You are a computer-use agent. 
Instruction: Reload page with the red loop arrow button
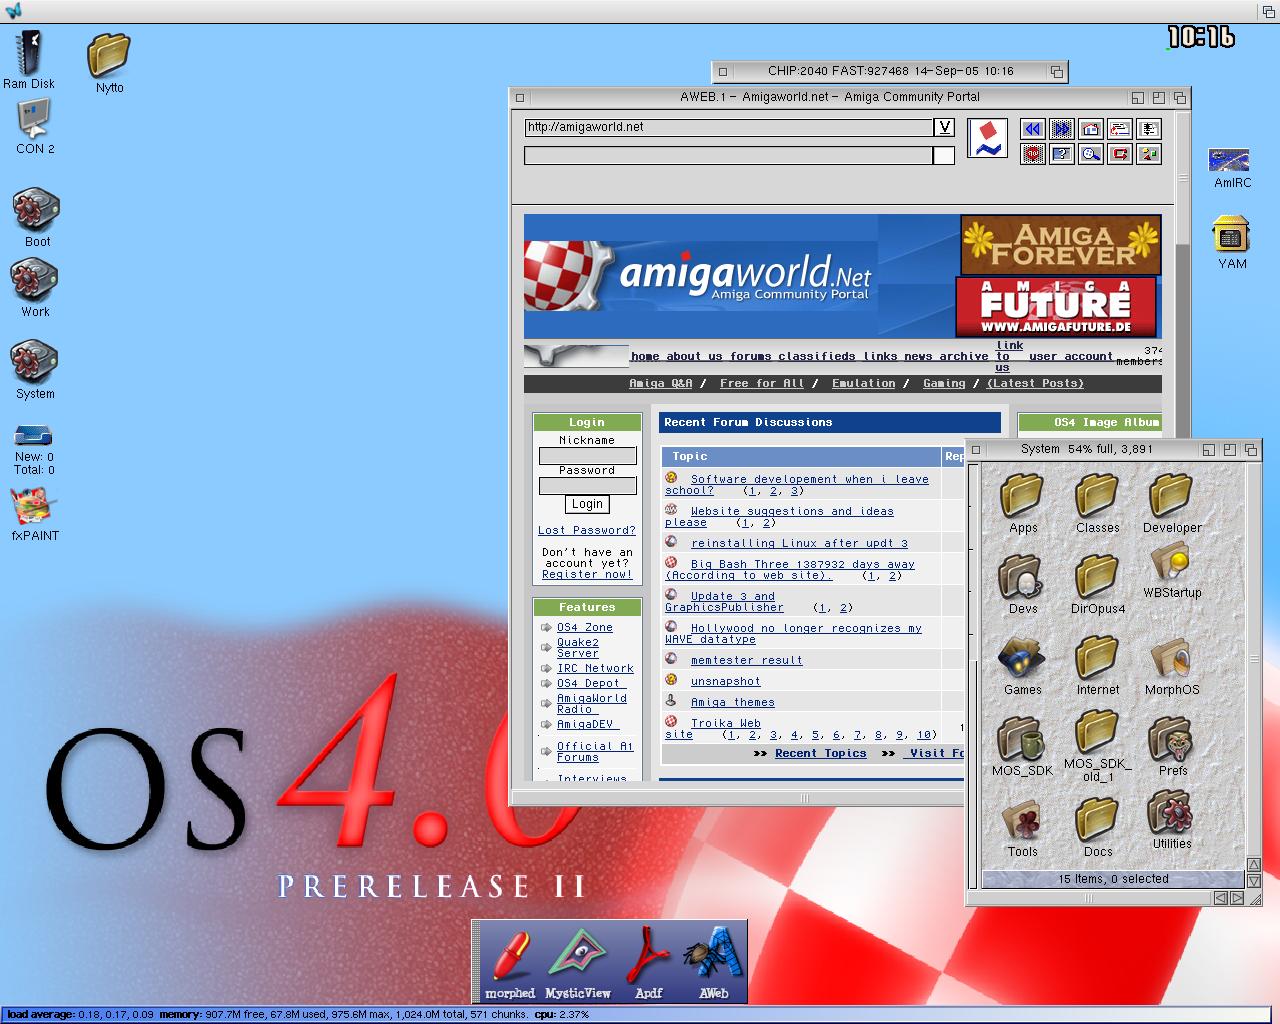click(1120, 154)
